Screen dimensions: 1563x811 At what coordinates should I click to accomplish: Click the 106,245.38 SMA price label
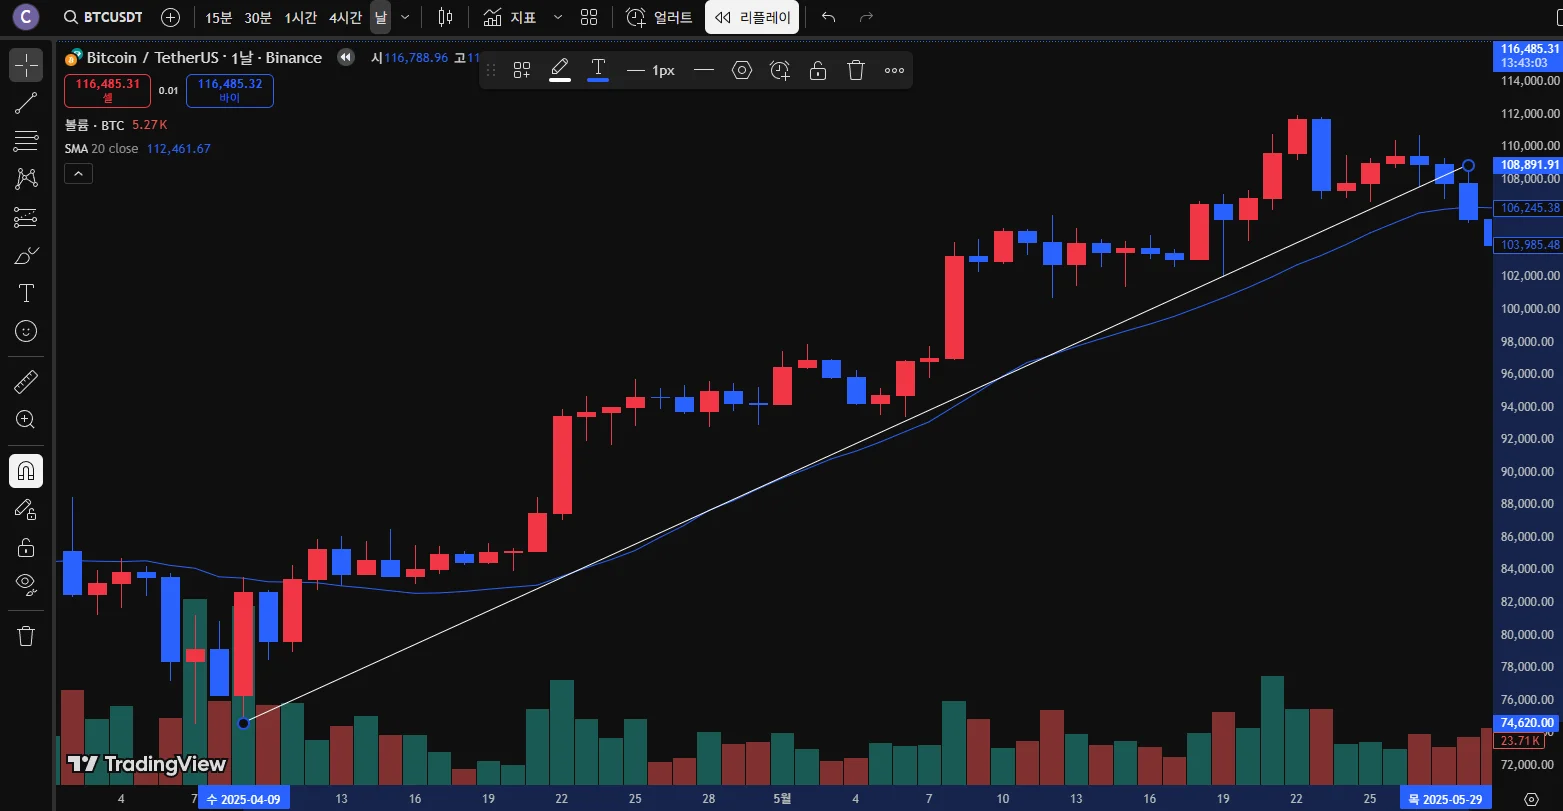1526,208
